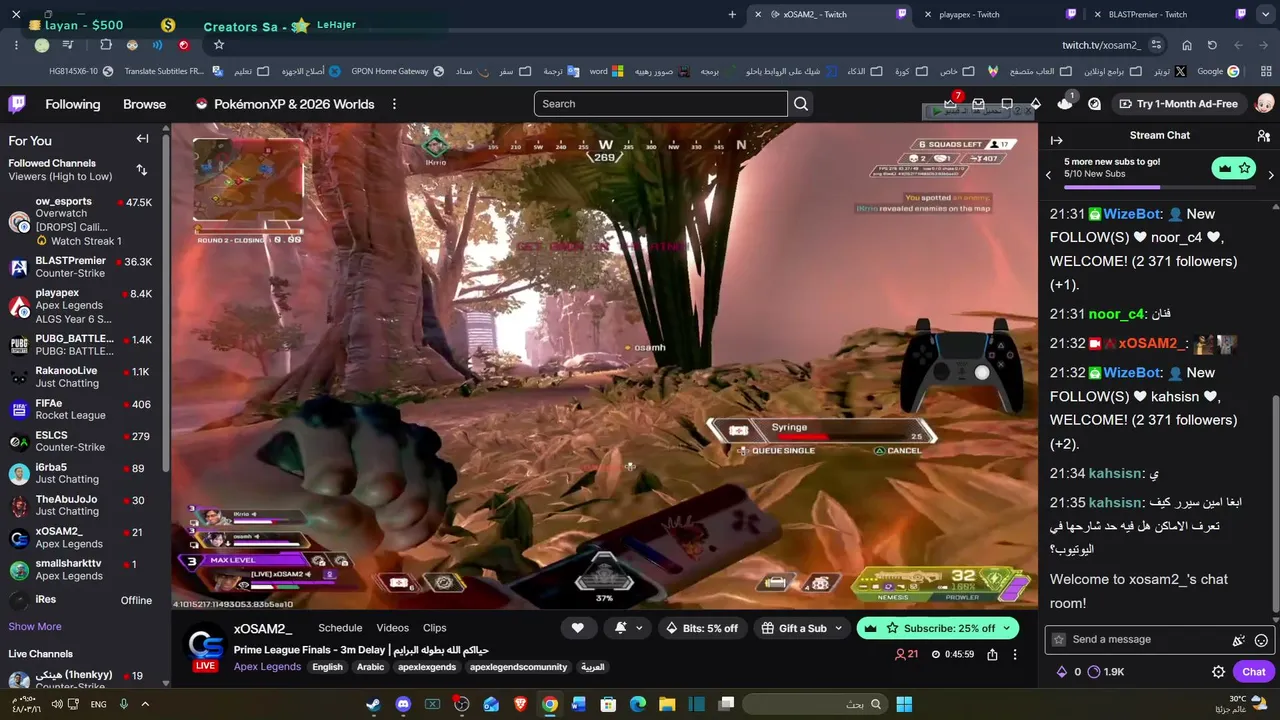The height and width of the screenshot is (720, 1280).
Task: Open the Whispers chat bubble icon
Action: click(1007, 104)
